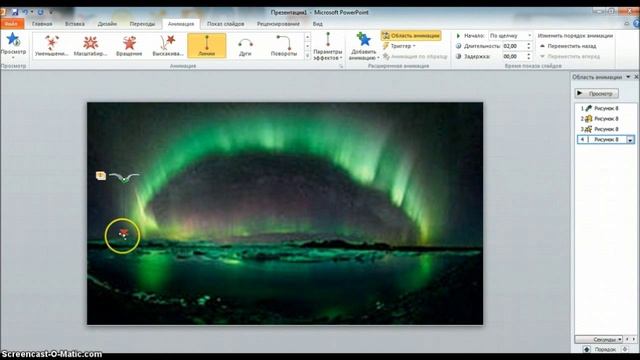
Task: Click animation tag beside the seagull
Action: (x=101, y=176)
